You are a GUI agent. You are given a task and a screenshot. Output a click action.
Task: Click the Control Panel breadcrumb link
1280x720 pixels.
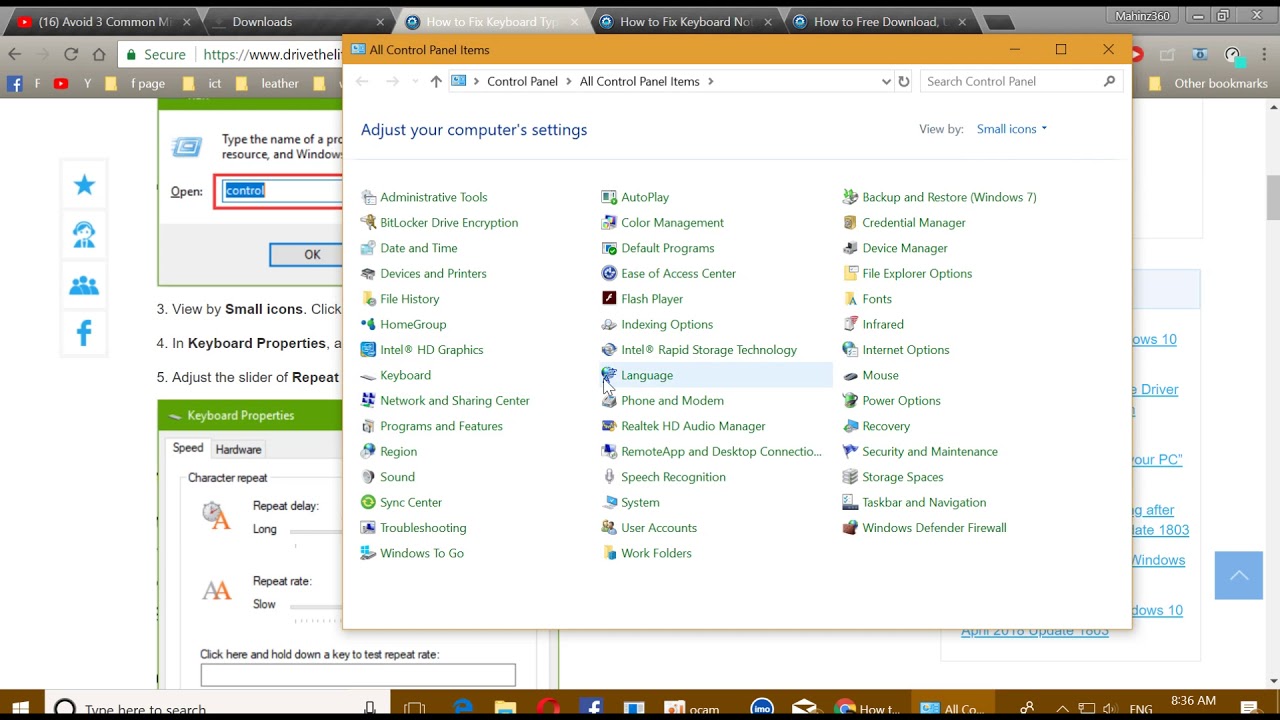[522, 82]
